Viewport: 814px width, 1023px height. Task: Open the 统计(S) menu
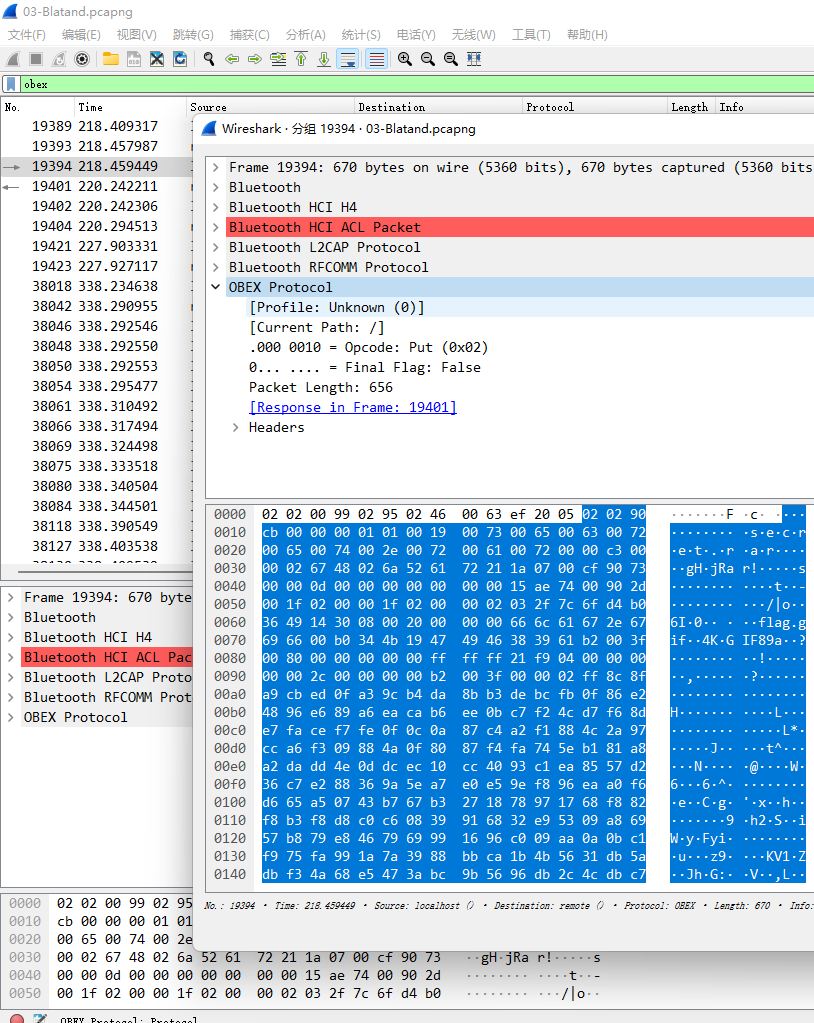pos(361,35)
